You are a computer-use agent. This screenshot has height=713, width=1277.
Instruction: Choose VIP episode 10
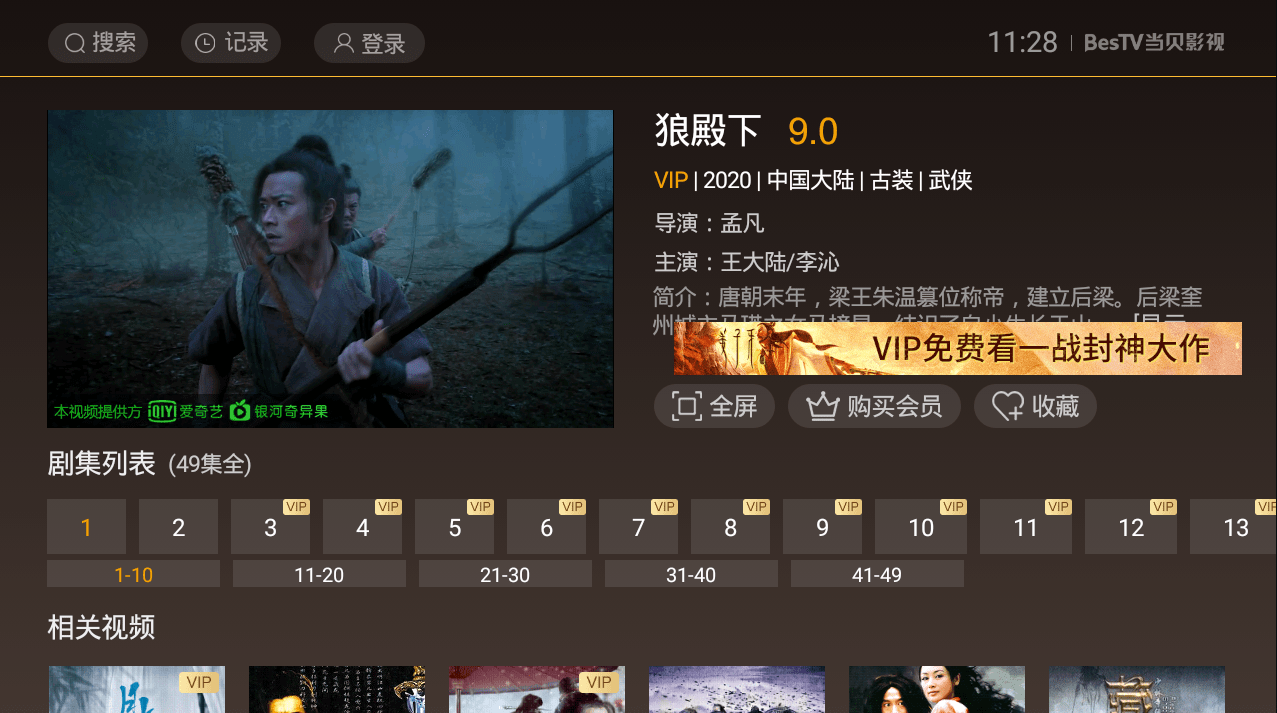[921, 527]
